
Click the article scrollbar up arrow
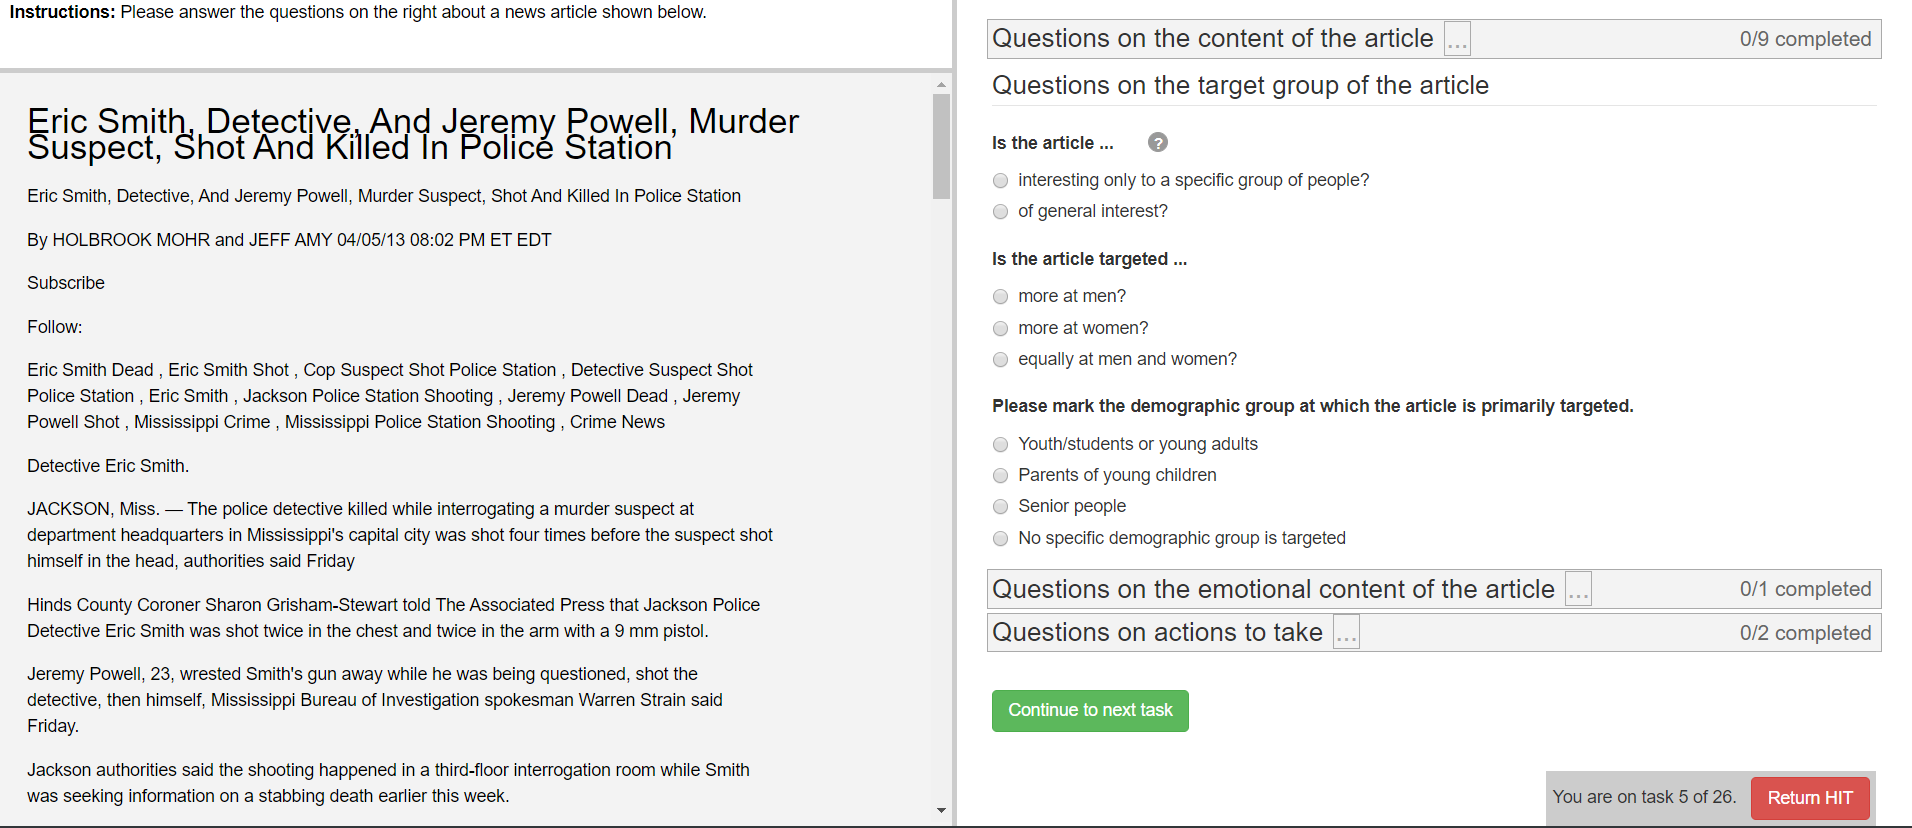(x=941, y=86)
